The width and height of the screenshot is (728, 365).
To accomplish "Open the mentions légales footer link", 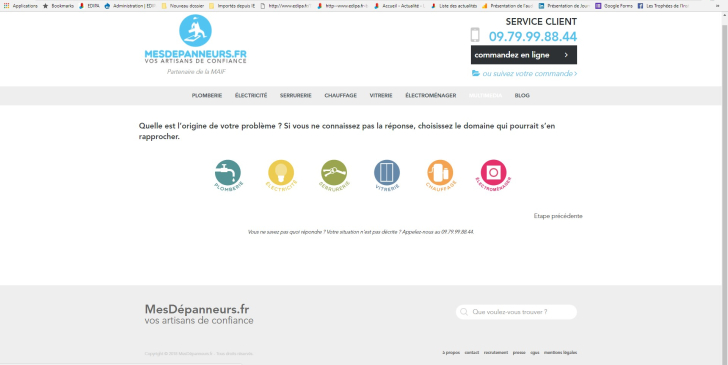I will (560, 352).
